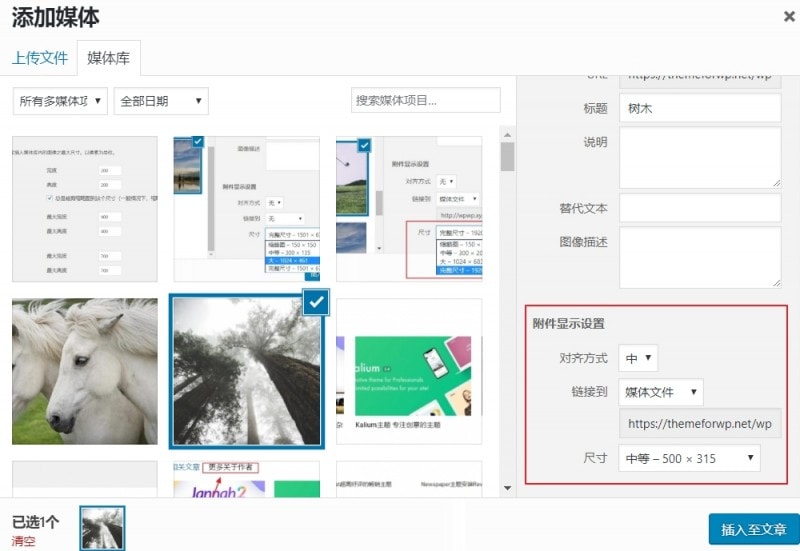
Task: Select the Newspaper theme thumbnail
Action: (x=409, y=479)
